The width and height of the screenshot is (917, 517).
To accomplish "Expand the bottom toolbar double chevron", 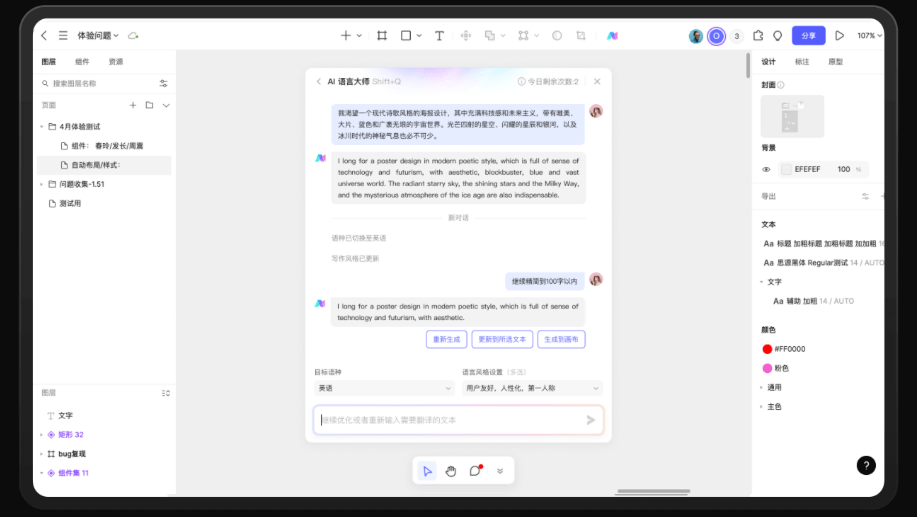I will [x=500, y=471].
